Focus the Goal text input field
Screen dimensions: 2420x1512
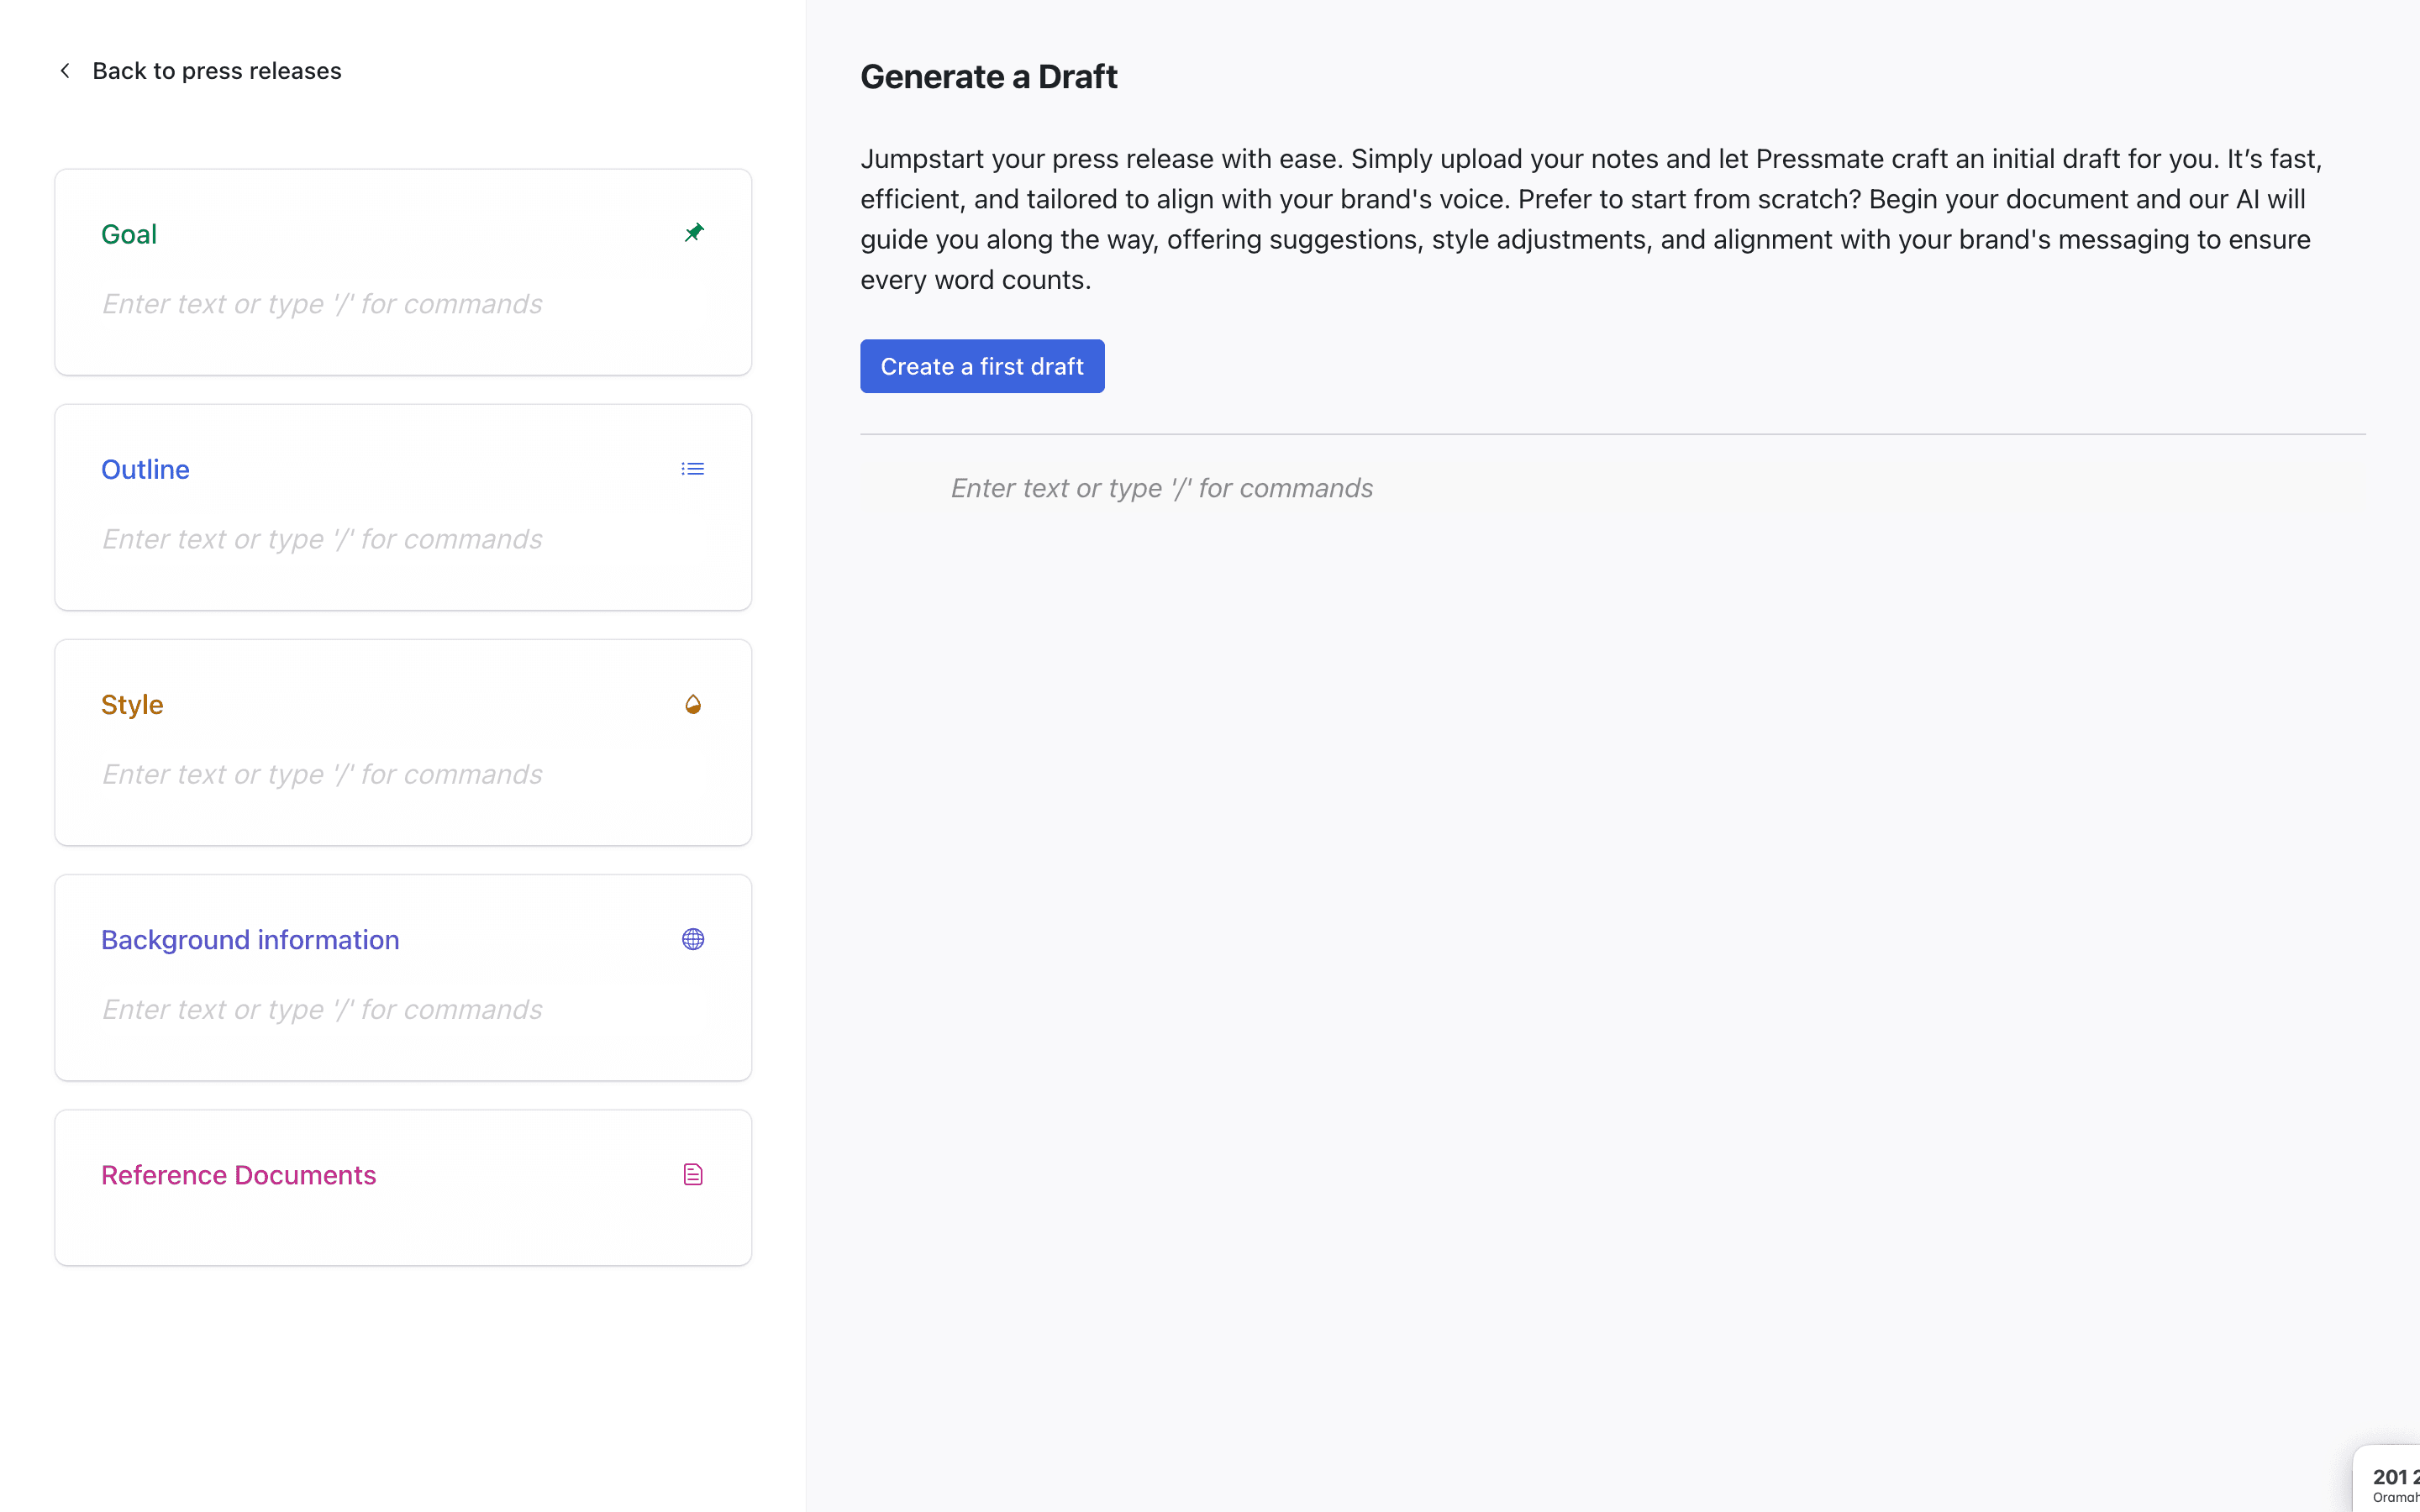tap(402, 304)
